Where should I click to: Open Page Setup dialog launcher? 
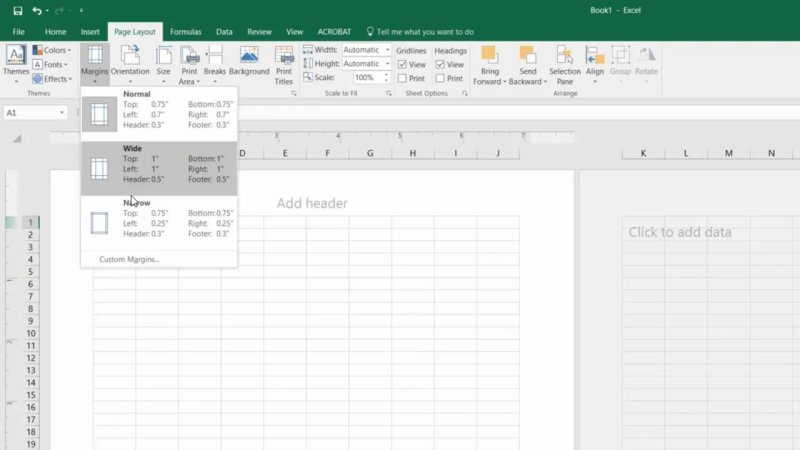click(294, 93)
